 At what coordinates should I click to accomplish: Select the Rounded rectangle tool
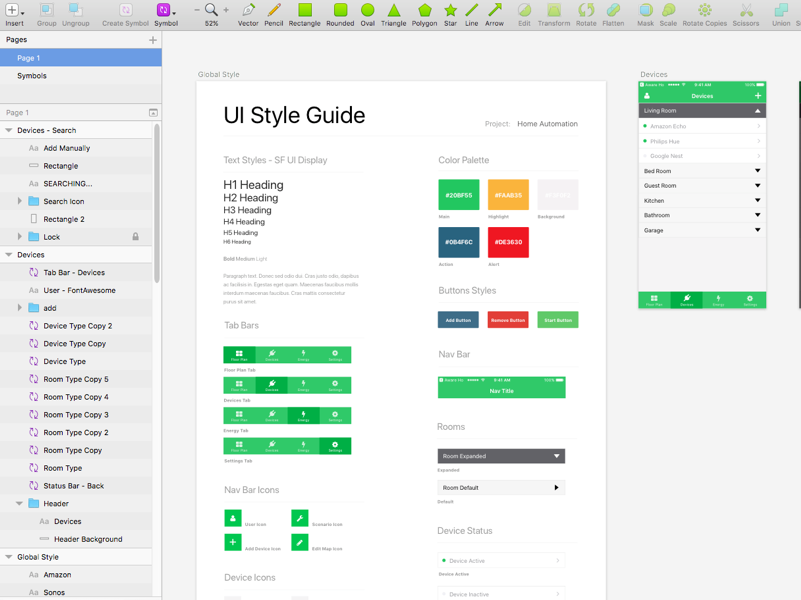tap(340, 10)
